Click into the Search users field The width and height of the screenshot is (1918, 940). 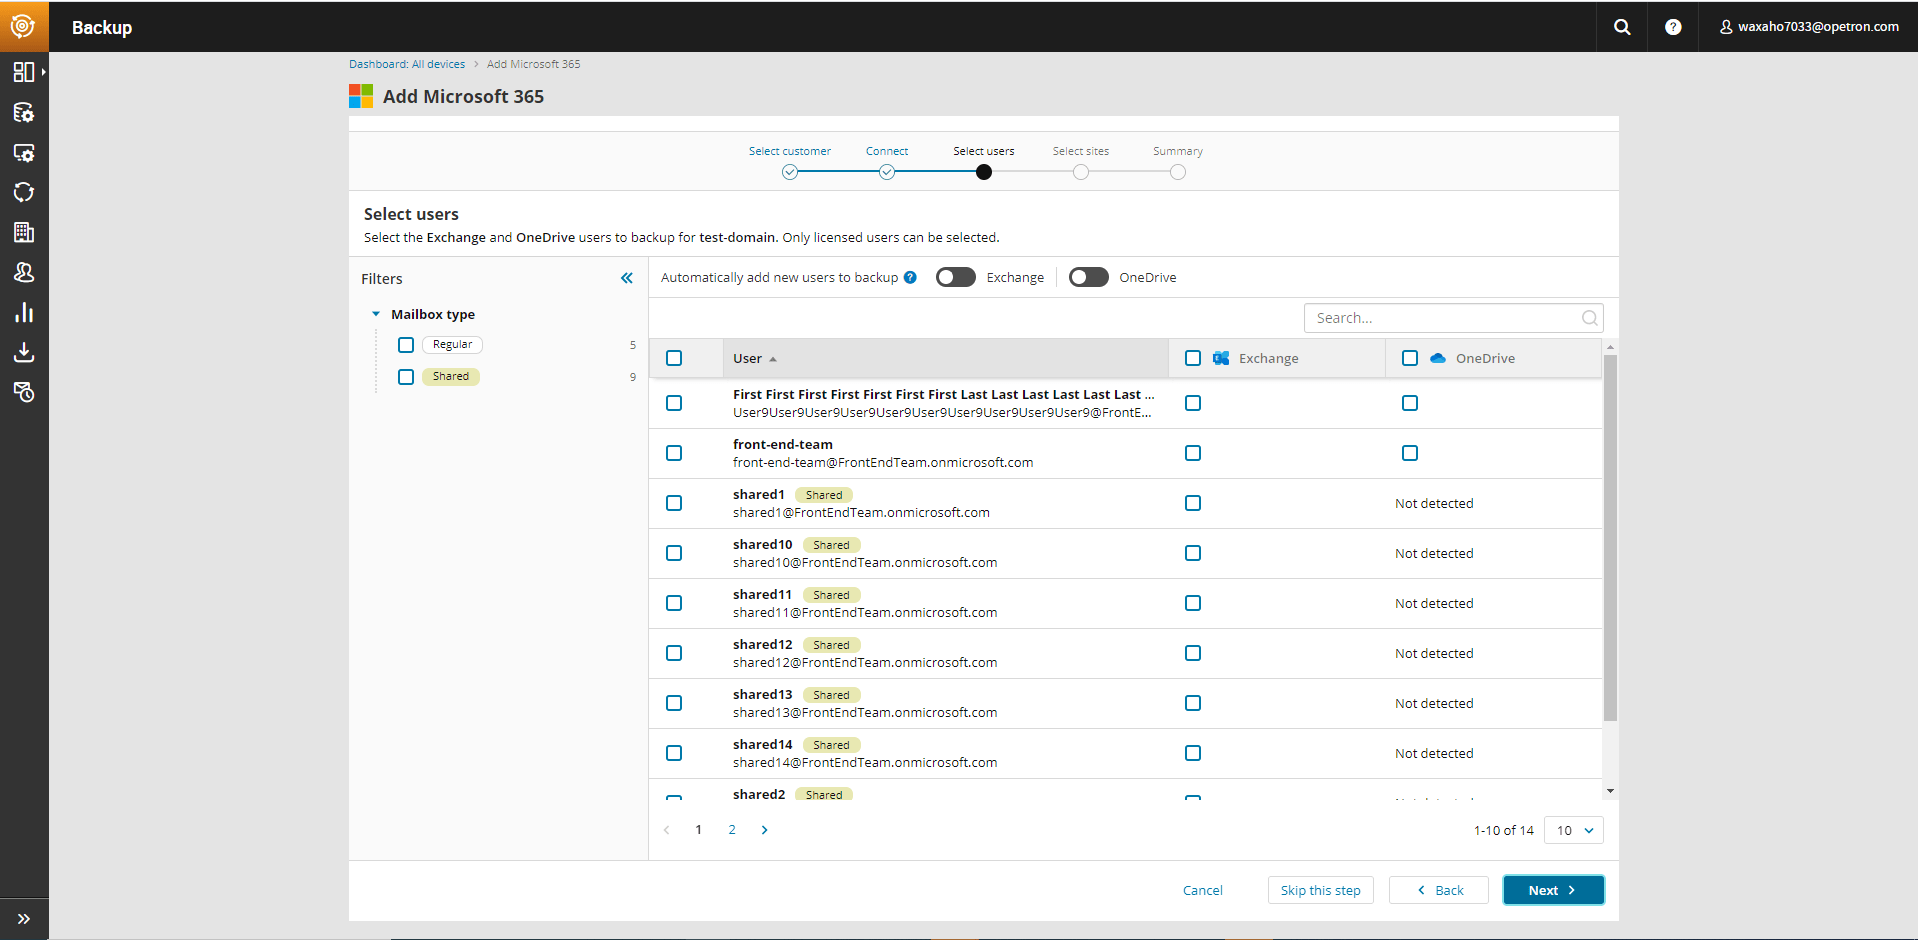coord(1453,318)
